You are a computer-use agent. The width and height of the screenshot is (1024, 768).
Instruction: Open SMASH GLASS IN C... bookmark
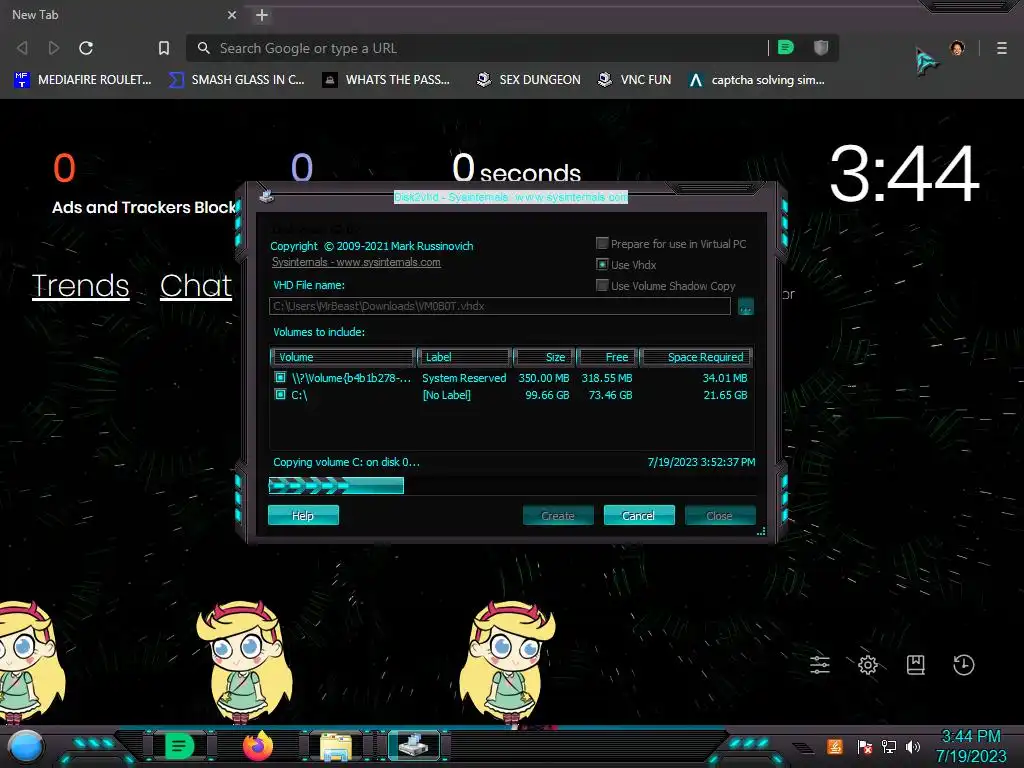click(236, 80)
